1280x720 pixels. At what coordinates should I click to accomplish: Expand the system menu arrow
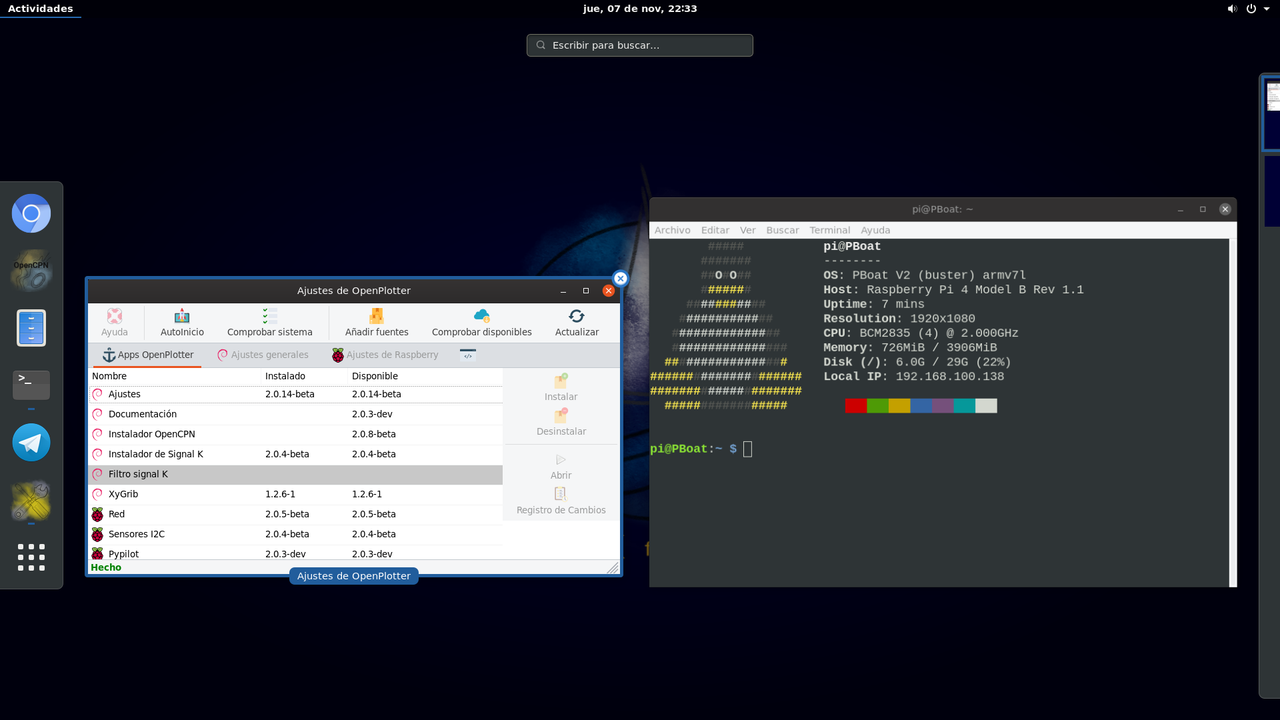point(1268,8)
